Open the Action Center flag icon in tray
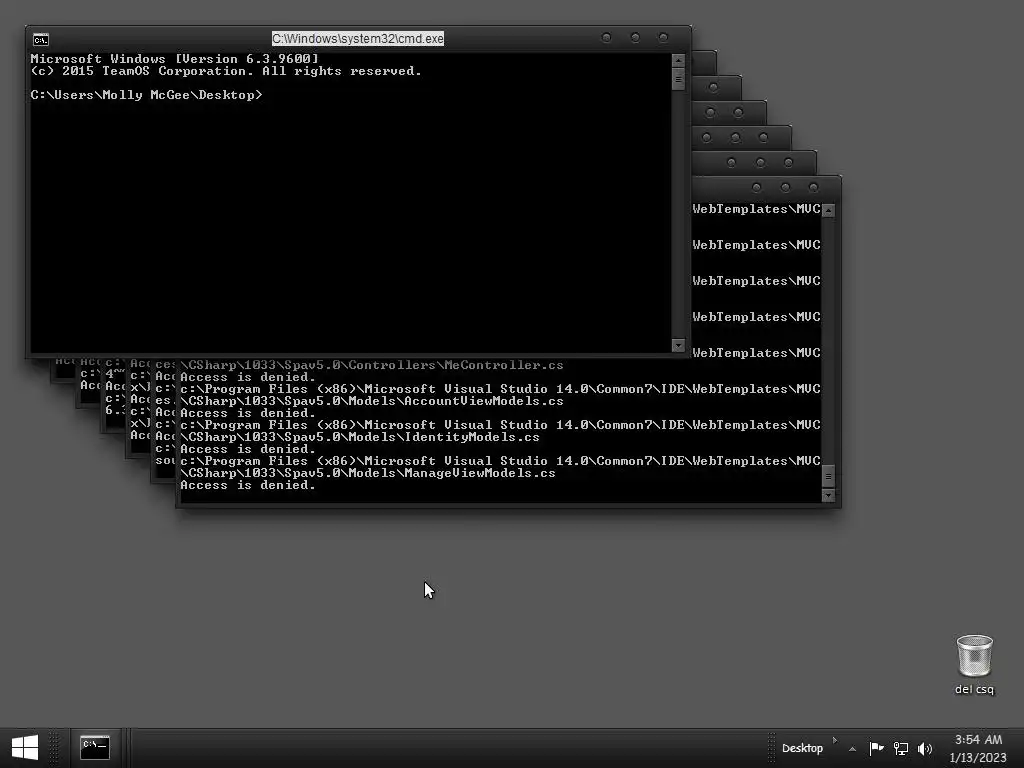1024x768 pixels. point(876,748)
